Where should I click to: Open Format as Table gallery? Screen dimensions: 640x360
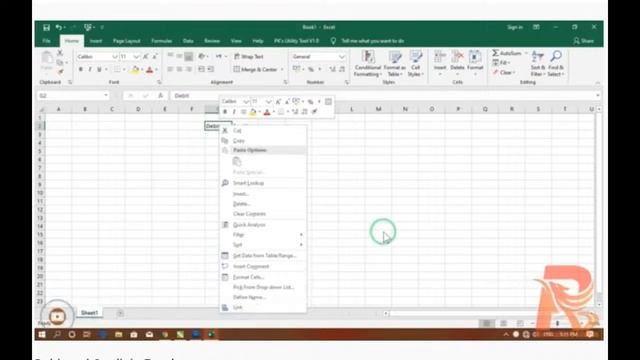click(394, 64)
